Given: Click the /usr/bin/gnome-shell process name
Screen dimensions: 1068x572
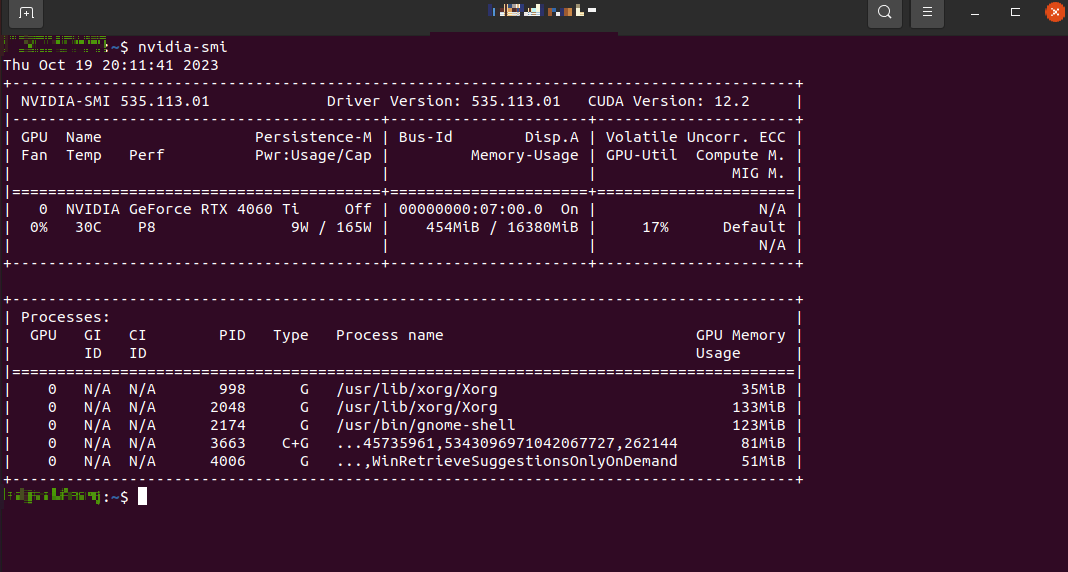Looking at the screenshot, I should click(426, 426).
